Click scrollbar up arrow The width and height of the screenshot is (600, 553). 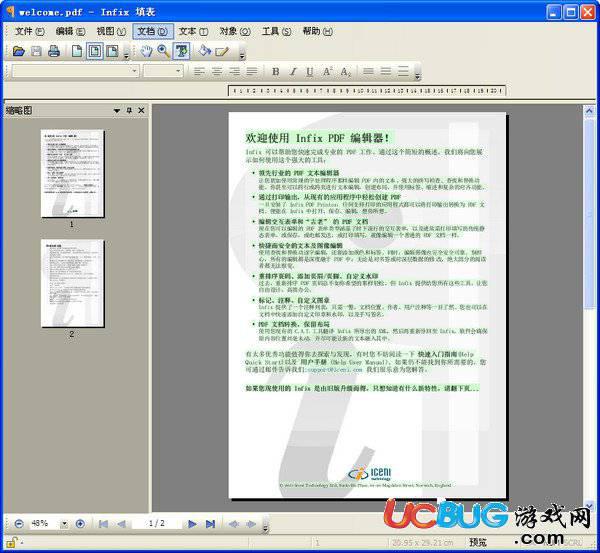589,111
